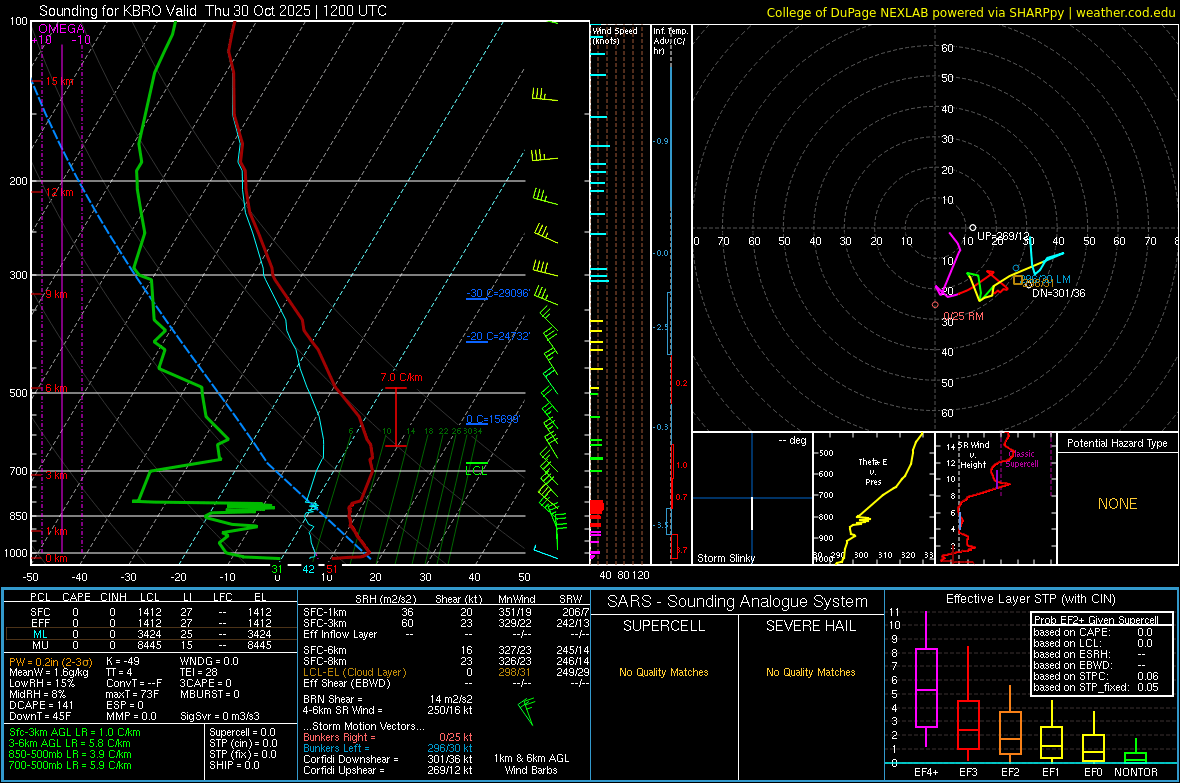This screenshot has height=783, width=1180.
Task: Click the CINH column header
Action: pos(113,597)
